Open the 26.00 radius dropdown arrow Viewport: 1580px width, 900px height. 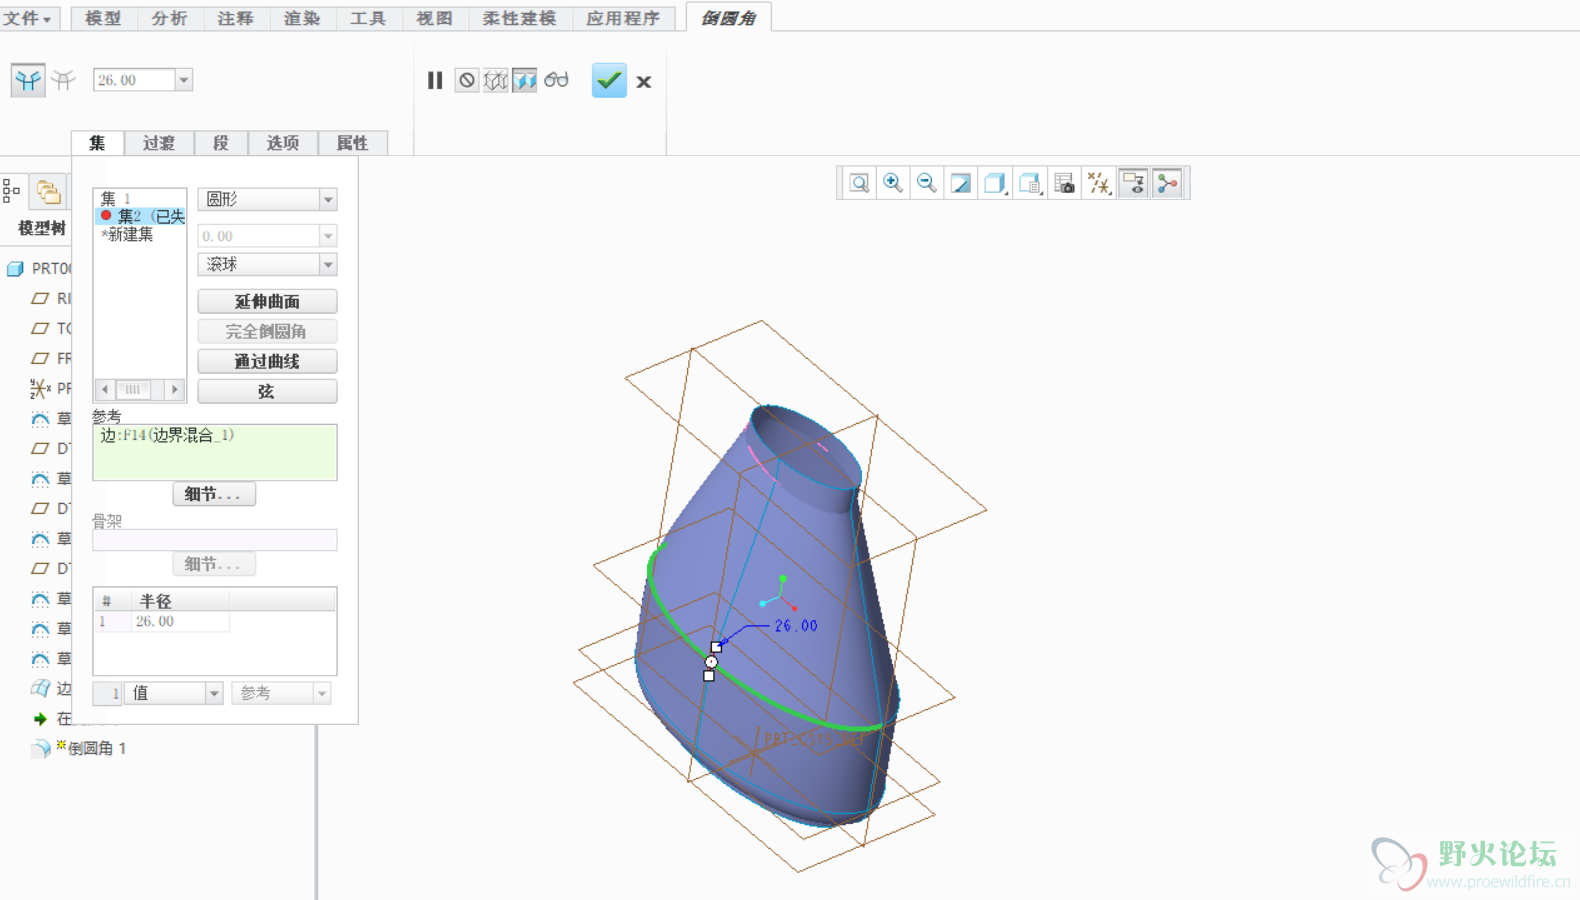click(183, 80)
